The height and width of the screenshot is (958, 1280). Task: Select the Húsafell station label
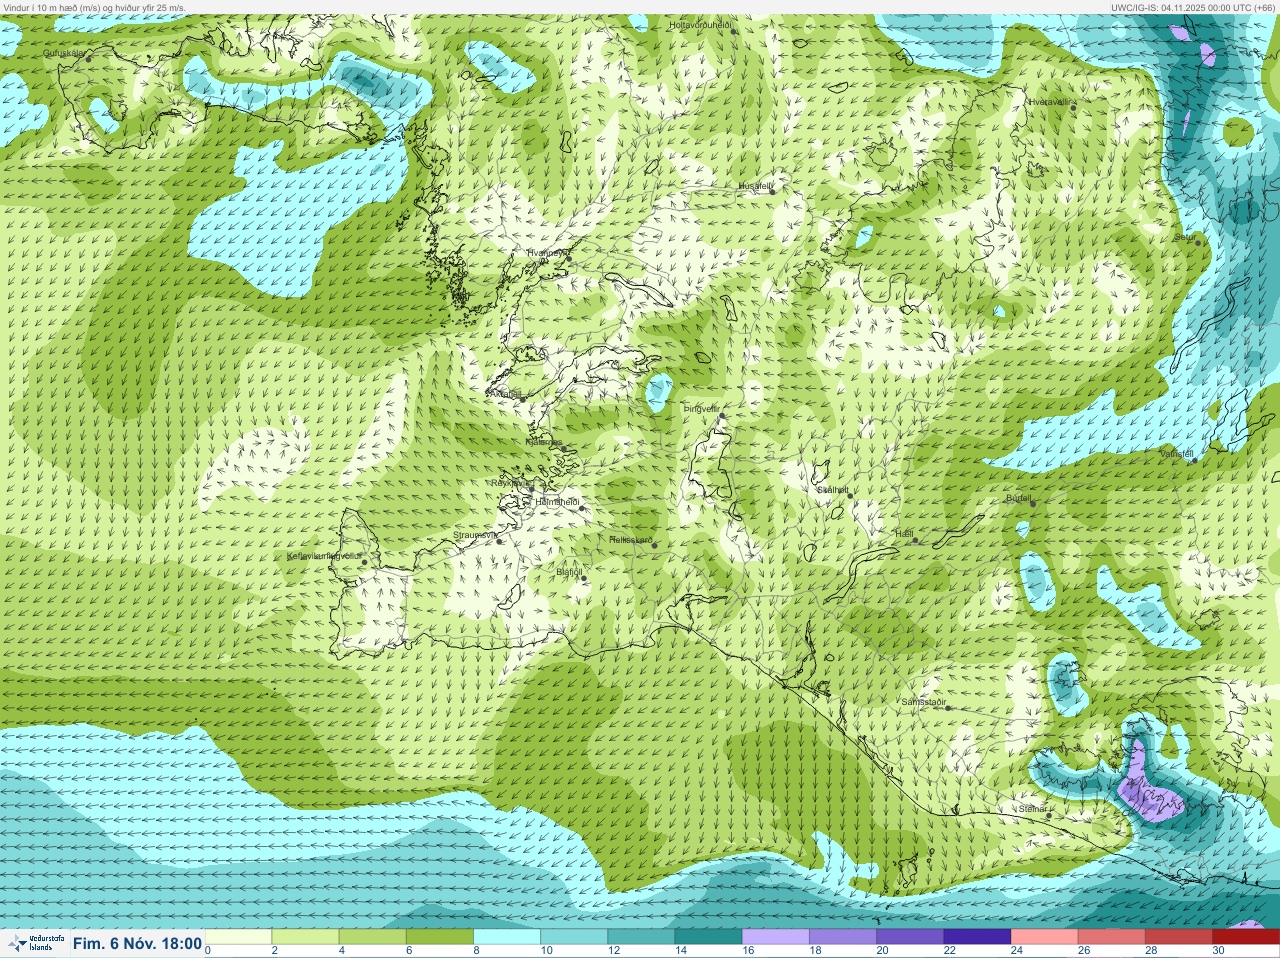click(755, 186)
